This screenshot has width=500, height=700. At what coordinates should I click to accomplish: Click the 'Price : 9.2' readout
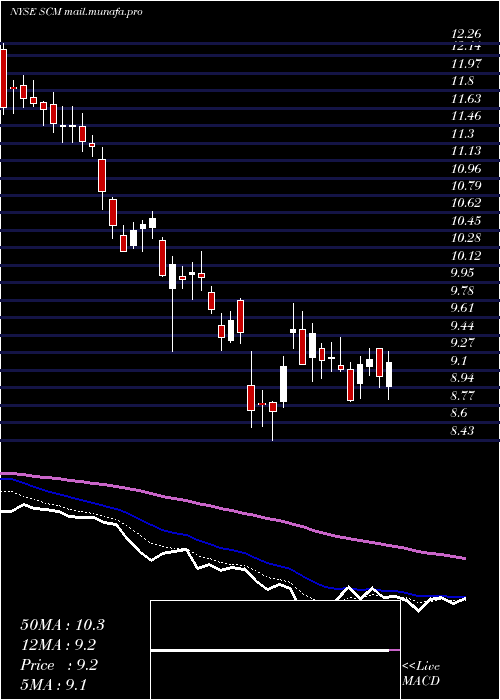(58, 665)
